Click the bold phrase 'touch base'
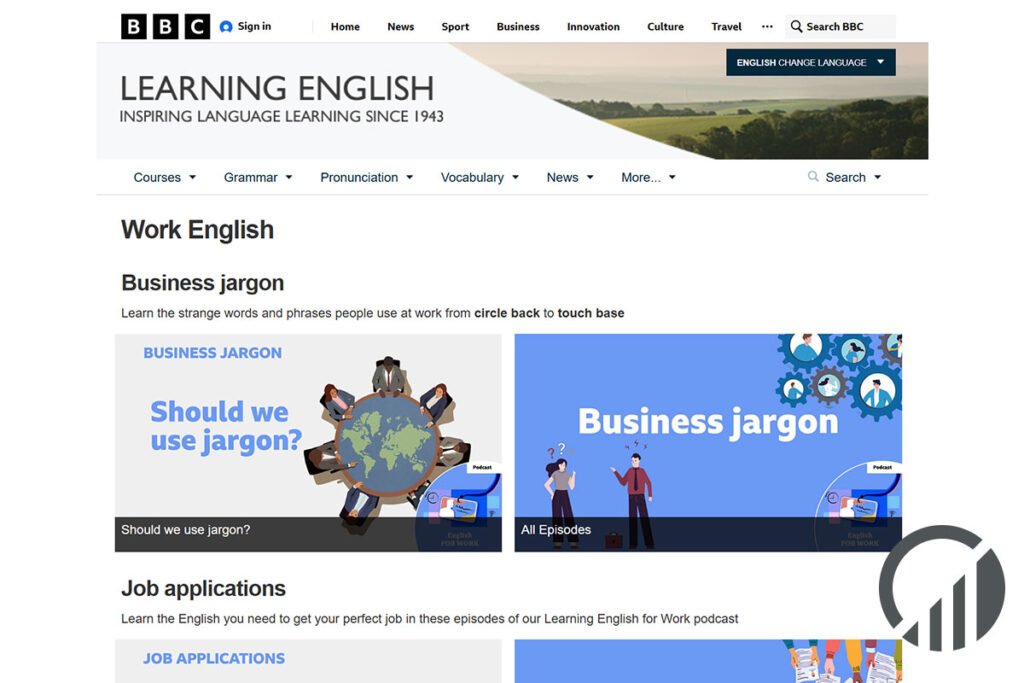Image resolution: width=1024 pixels, height=683 pixels. click(590, 313)
